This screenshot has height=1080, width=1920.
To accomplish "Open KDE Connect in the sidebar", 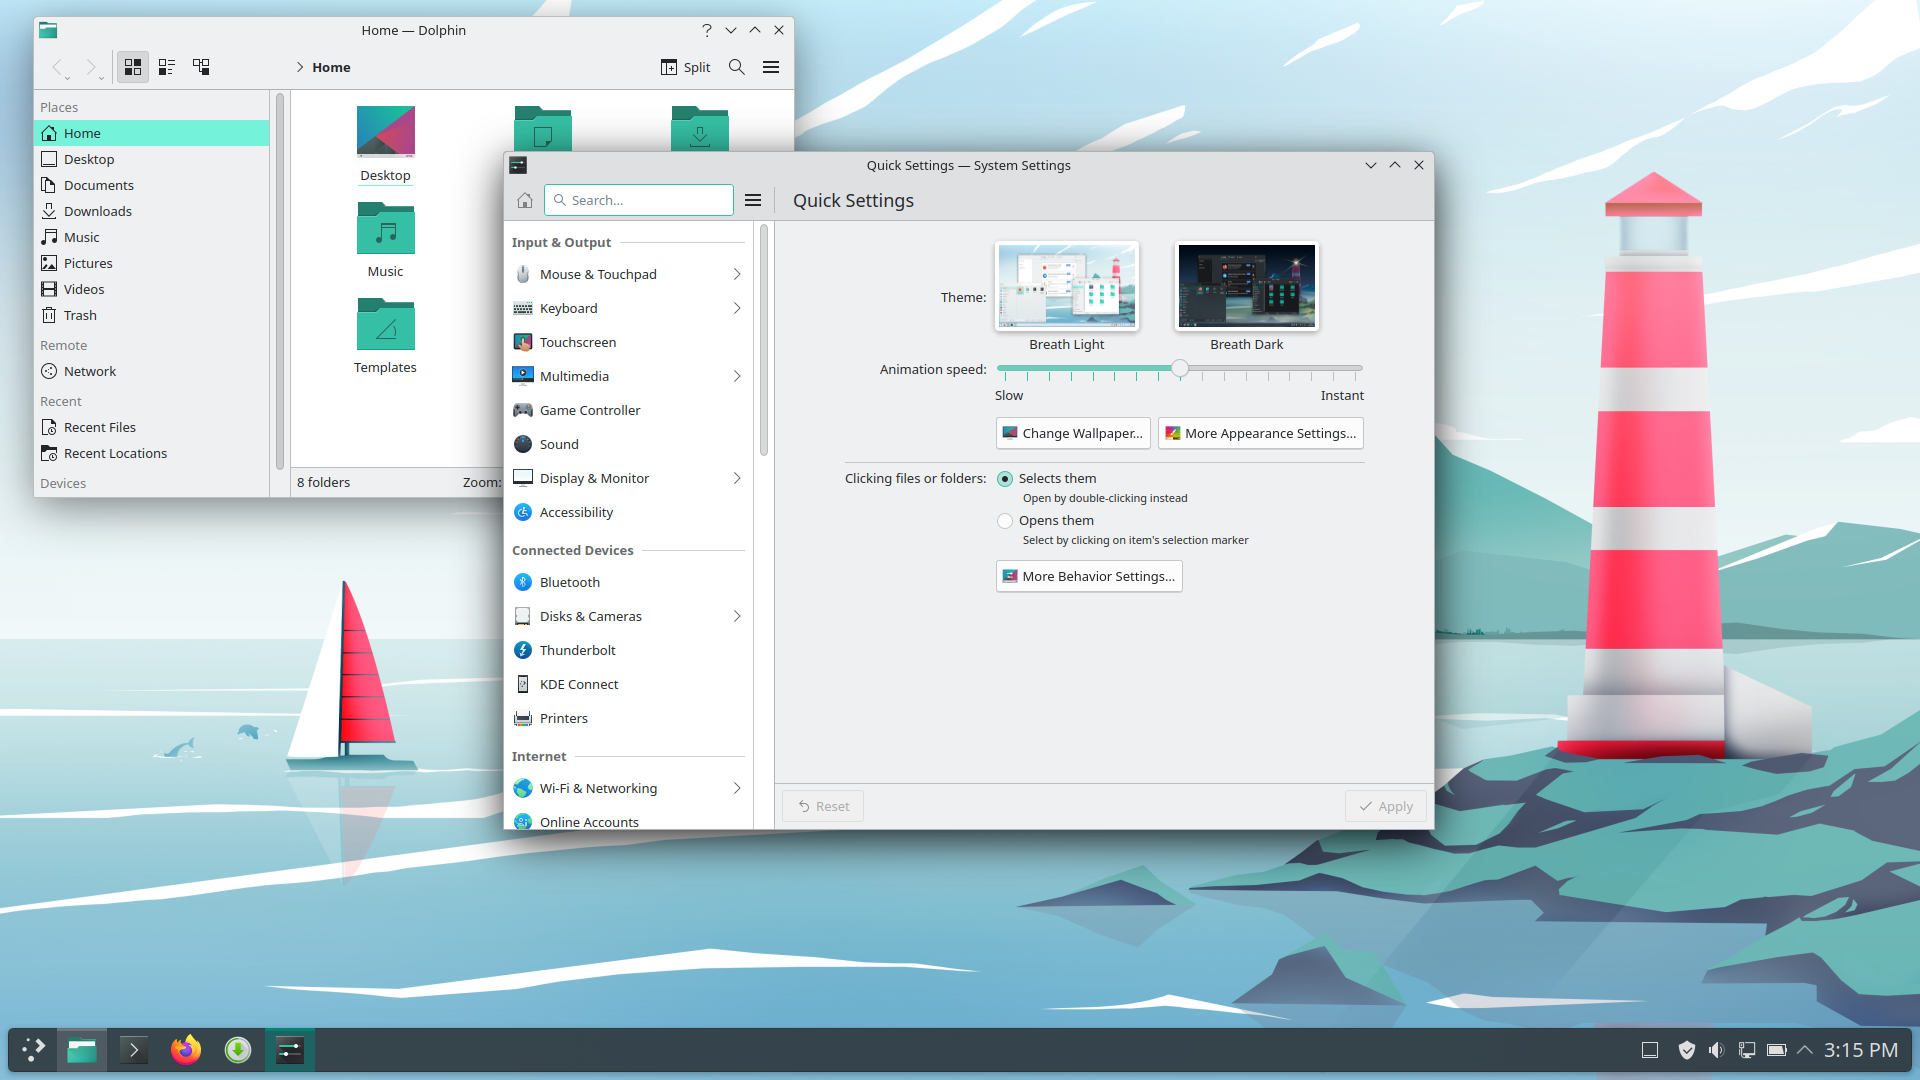I will point(628,684).
